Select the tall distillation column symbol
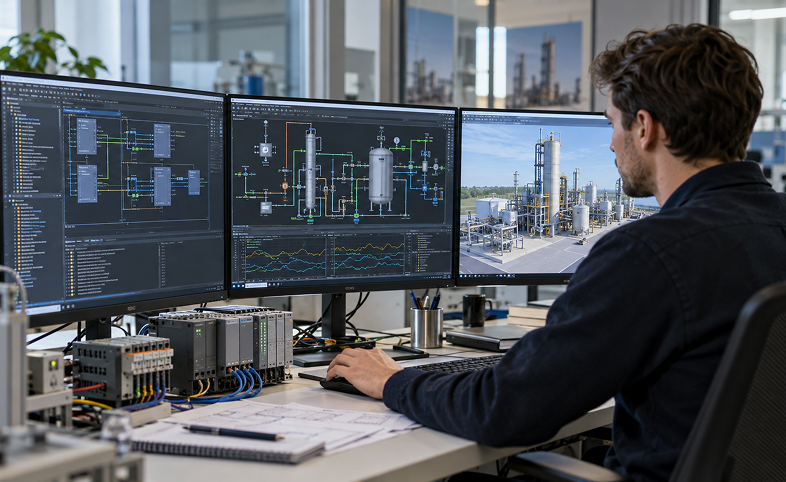Viewport: 786px width, 482px height. coord(311,171)
